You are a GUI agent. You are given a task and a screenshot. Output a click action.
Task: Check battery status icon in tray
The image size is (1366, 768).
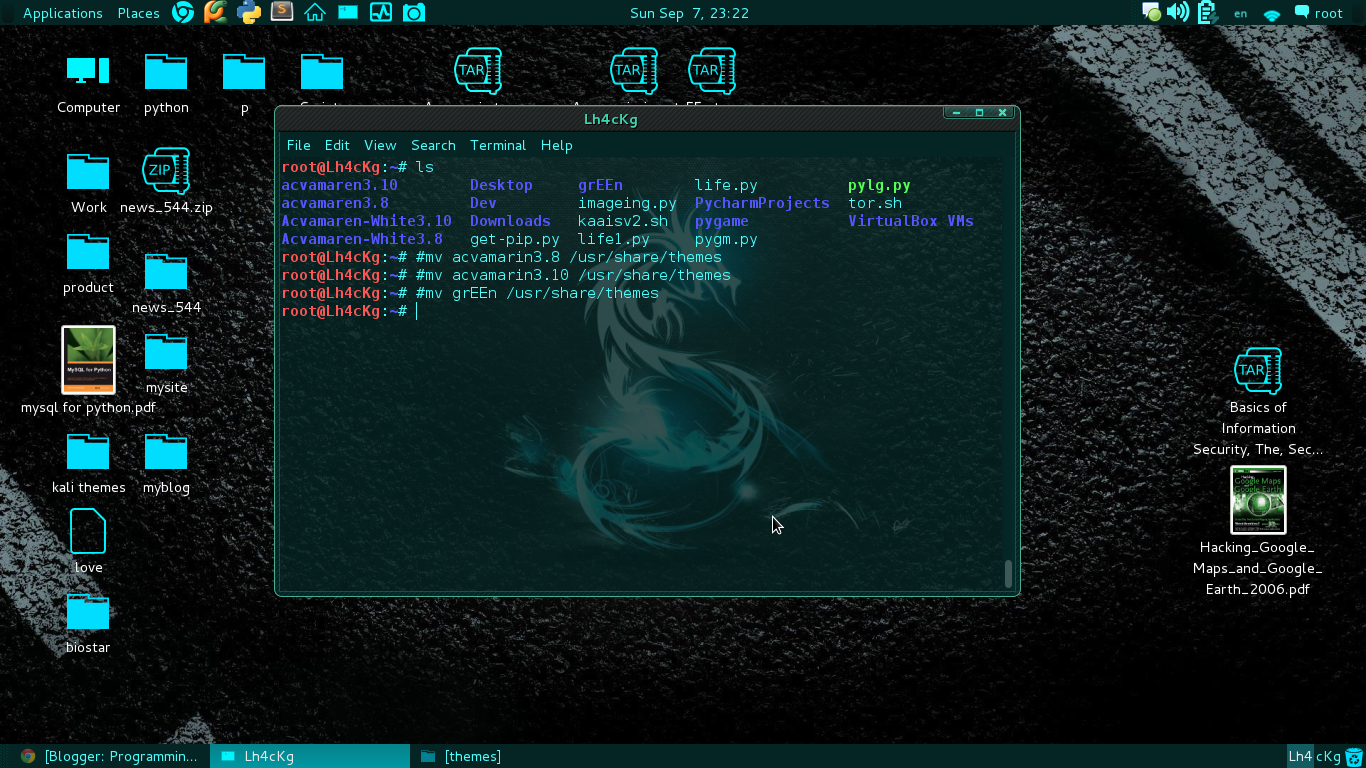point(1207,12)
